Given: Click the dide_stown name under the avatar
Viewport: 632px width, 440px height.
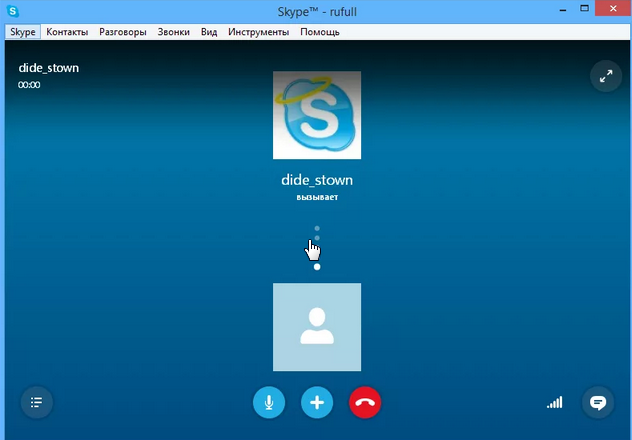Looking at the screenshot, I should [317, 180].
